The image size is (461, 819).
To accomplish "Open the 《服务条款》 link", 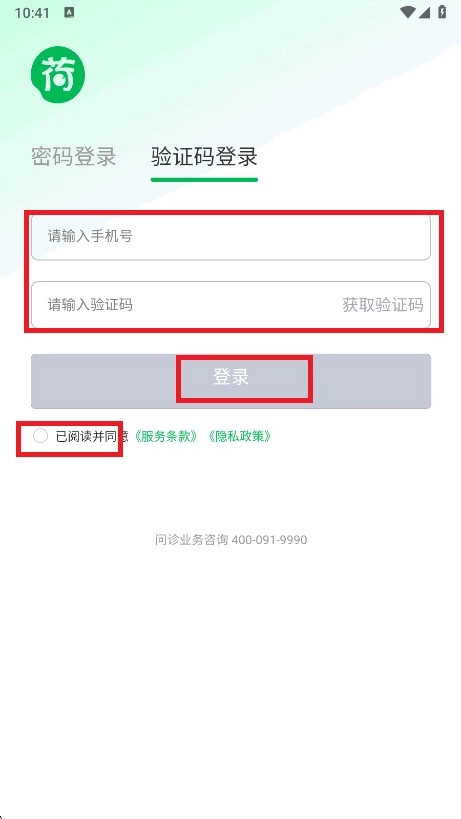I will 166,436.
